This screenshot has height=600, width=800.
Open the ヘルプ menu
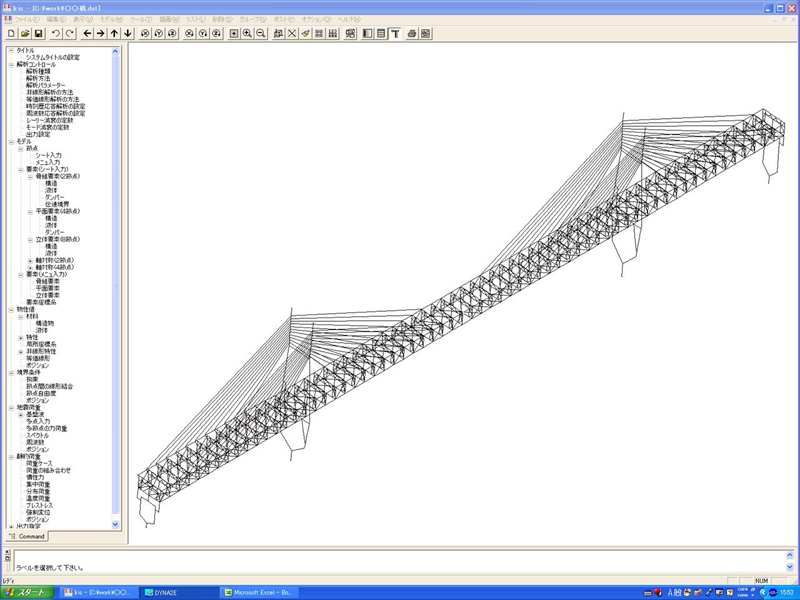tap(351, 19)
